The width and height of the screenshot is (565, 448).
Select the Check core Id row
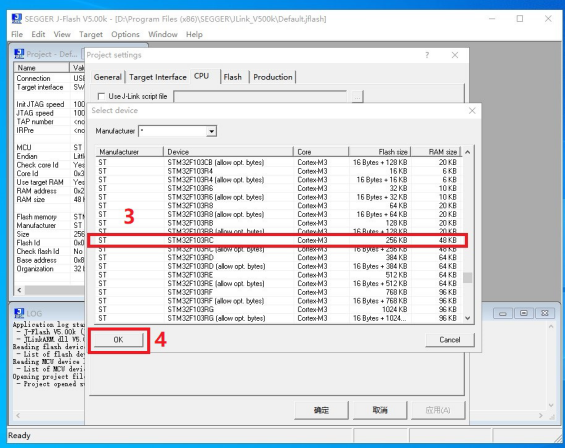pyautogui.click(x=49, y=165)
